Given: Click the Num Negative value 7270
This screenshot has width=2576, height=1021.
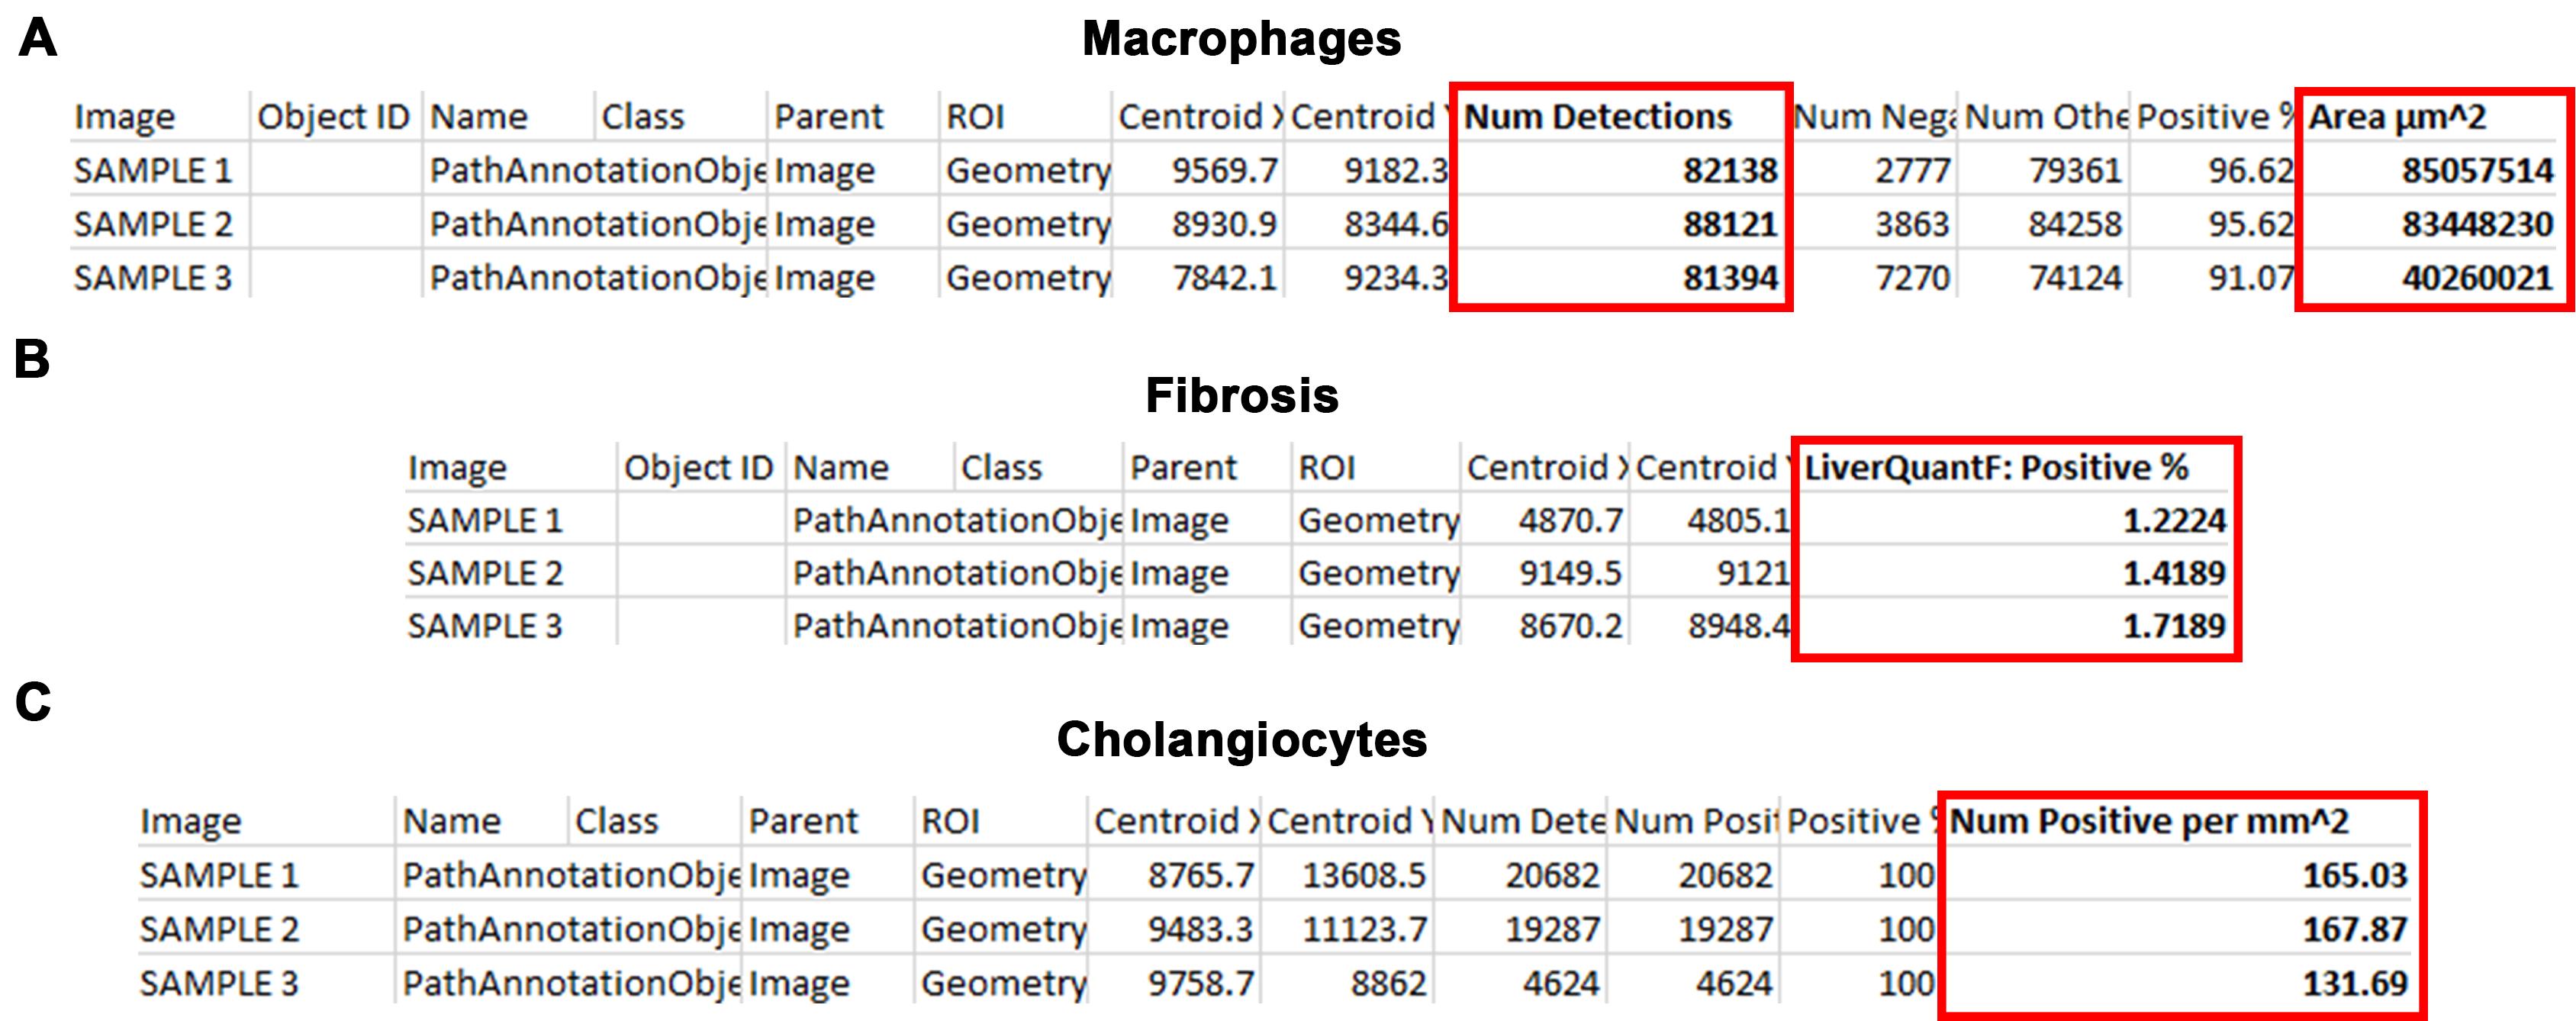Looking at the screenshot, I should (1912, 278).
